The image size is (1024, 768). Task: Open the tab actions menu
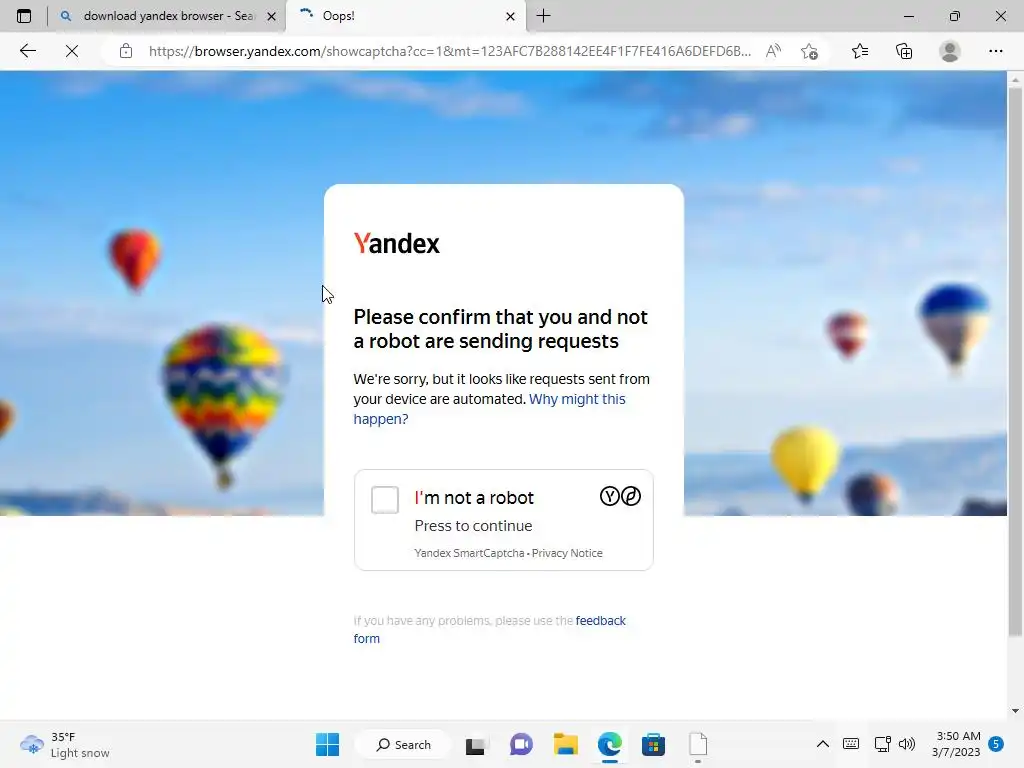coord(24,16)
